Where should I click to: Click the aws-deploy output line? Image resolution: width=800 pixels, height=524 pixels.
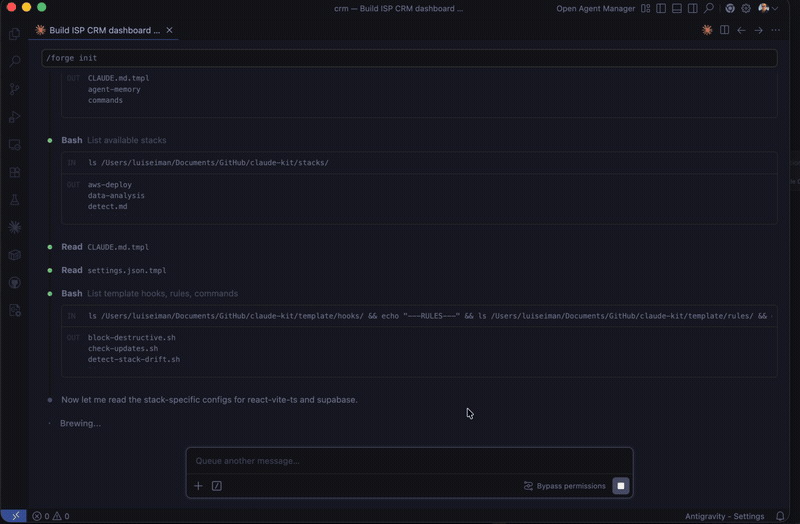[110, 185]
